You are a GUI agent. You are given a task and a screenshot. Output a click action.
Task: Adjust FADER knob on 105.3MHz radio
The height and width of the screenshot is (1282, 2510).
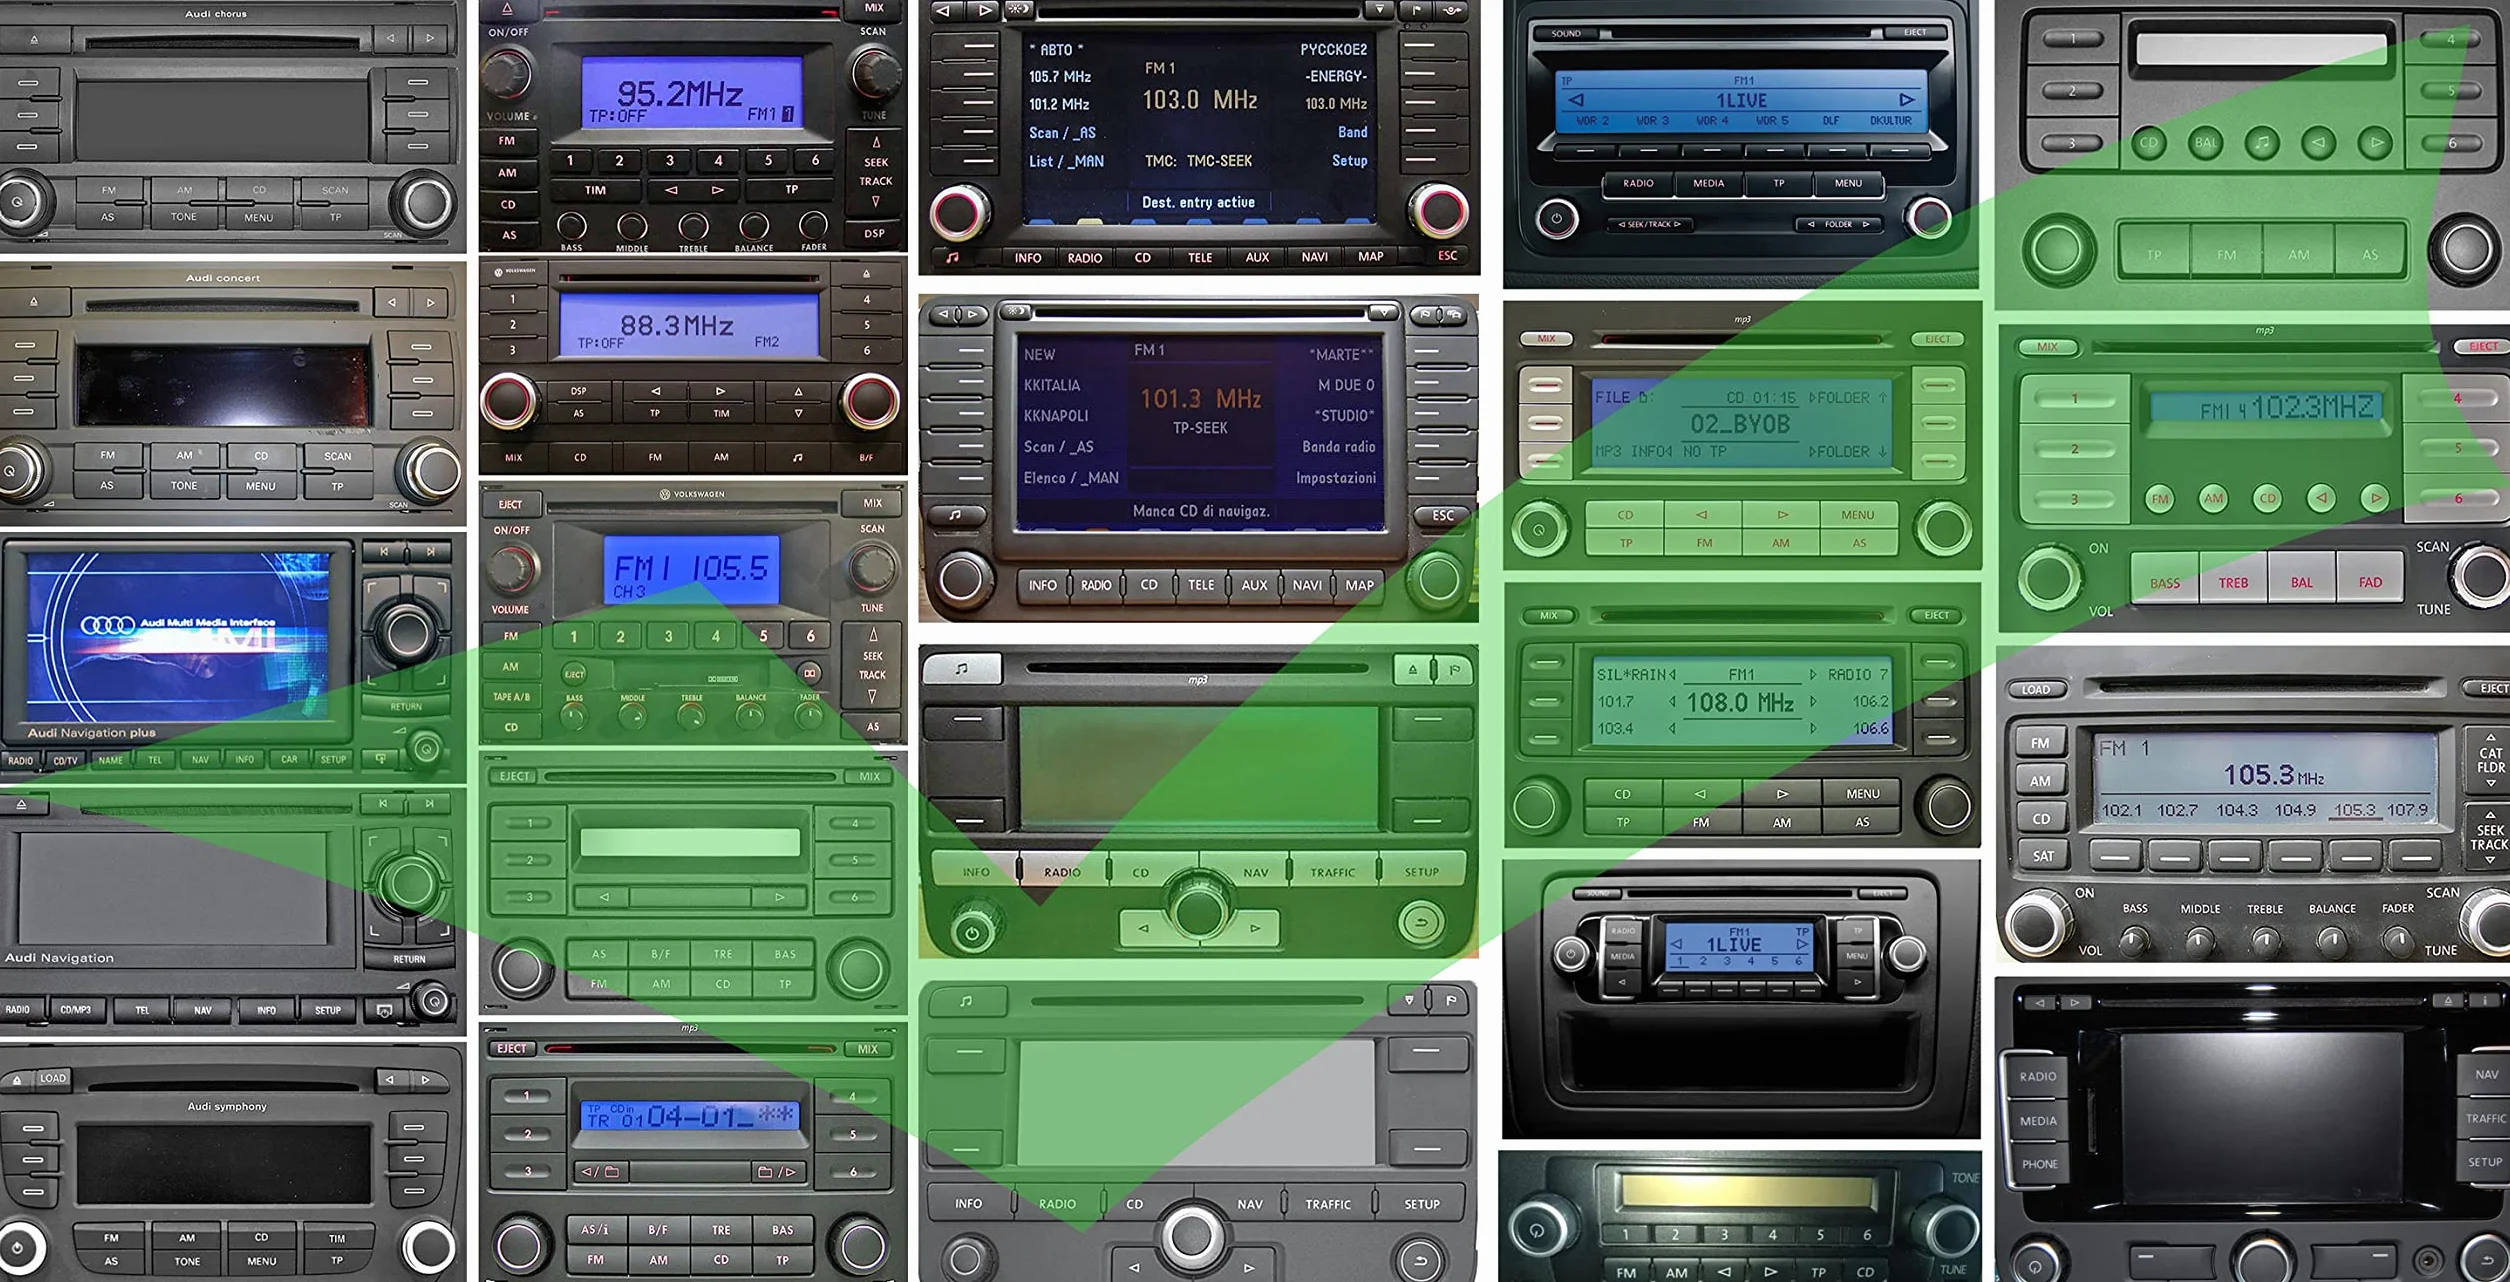(2396, 940)
